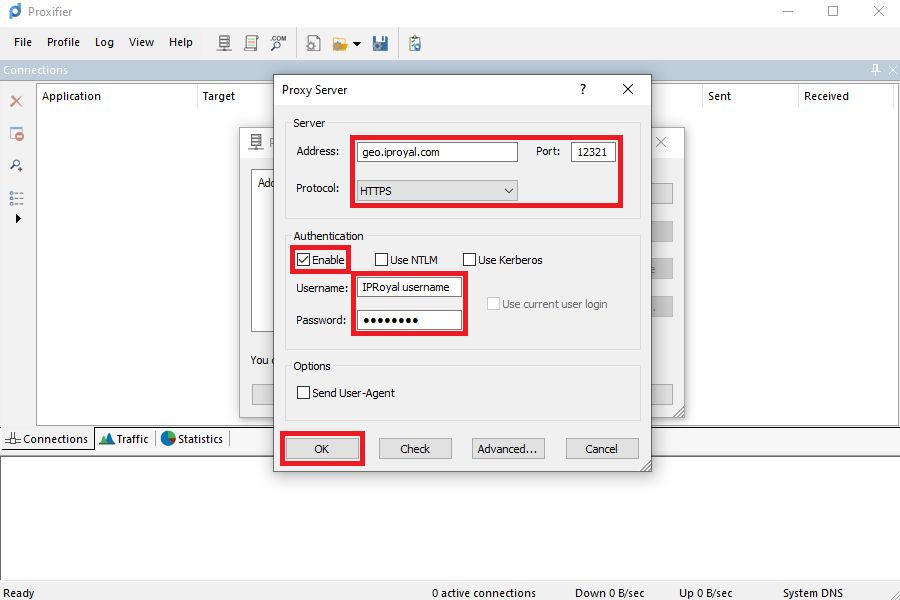Click Proxifier logo in title bar
The image size is (900, 600).
pyautogui.click(x=15, y=11)
